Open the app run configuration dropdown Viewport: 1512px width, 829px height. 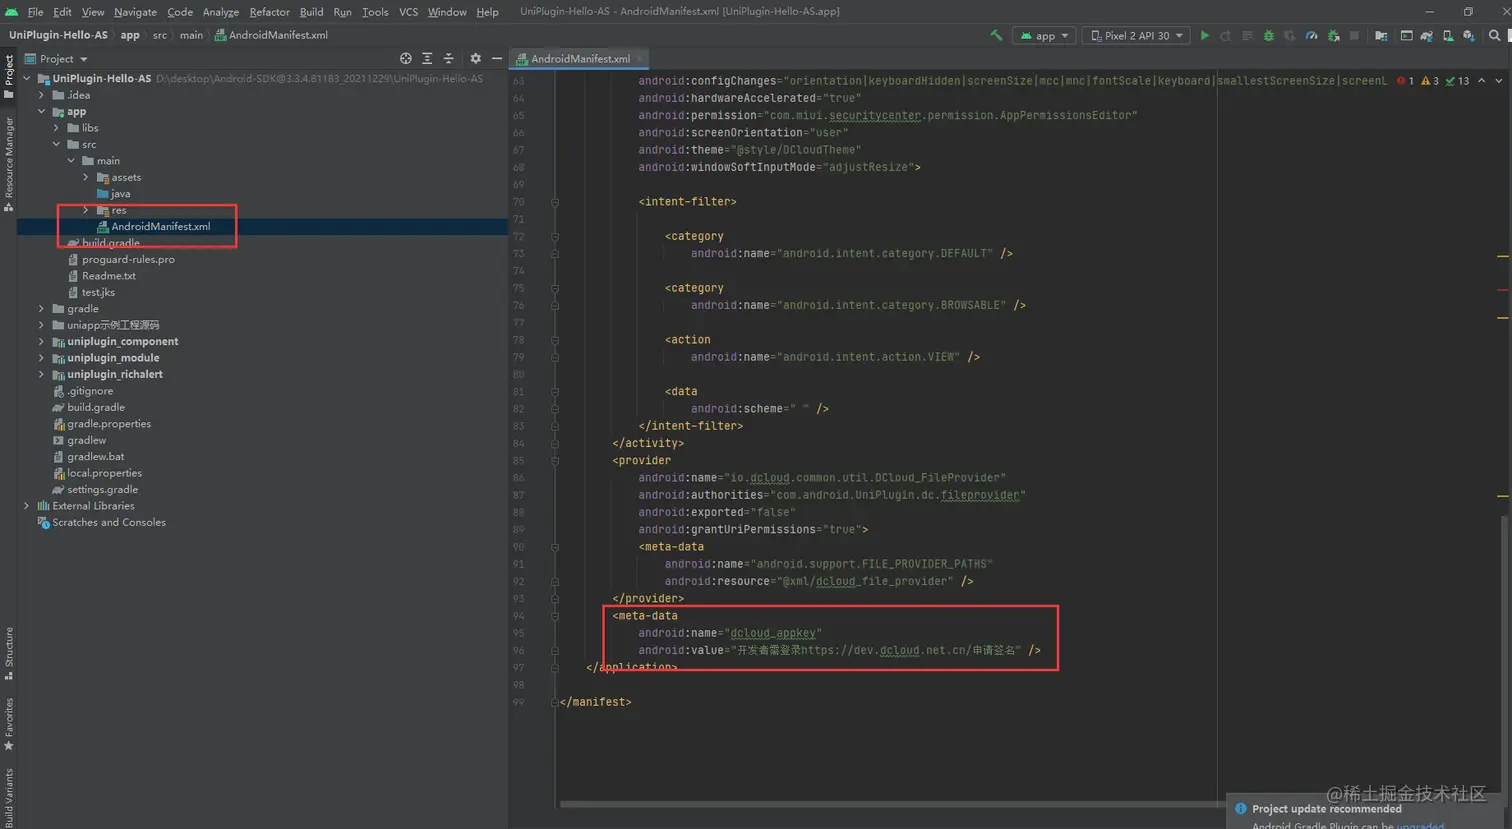(1044, 35)
